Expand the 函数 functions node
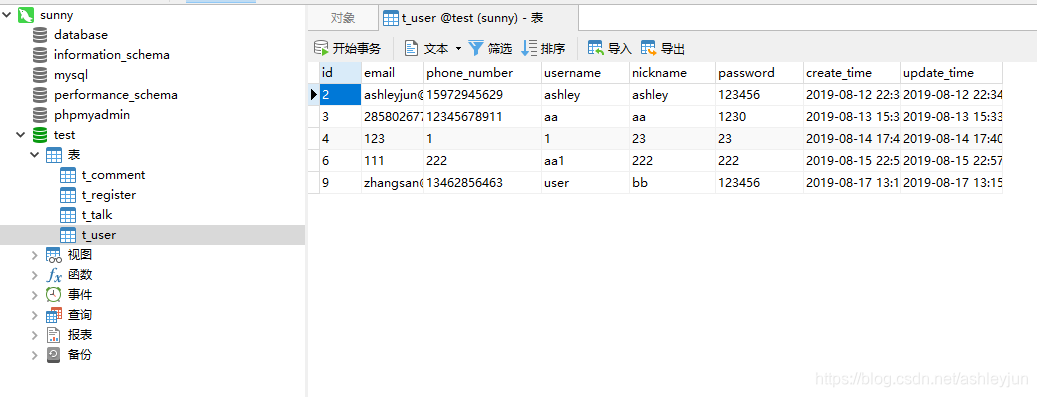This screenshot has height=397, width=1037. 35,275
